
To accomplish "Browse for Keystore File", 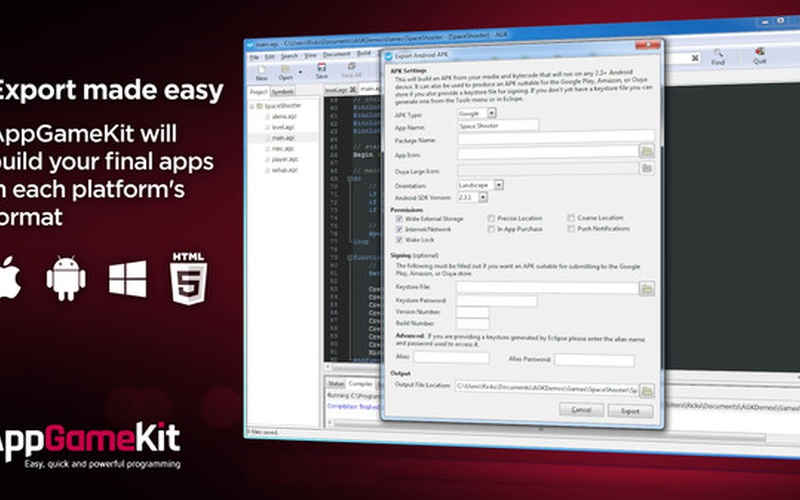I will [x=646, y=288].
